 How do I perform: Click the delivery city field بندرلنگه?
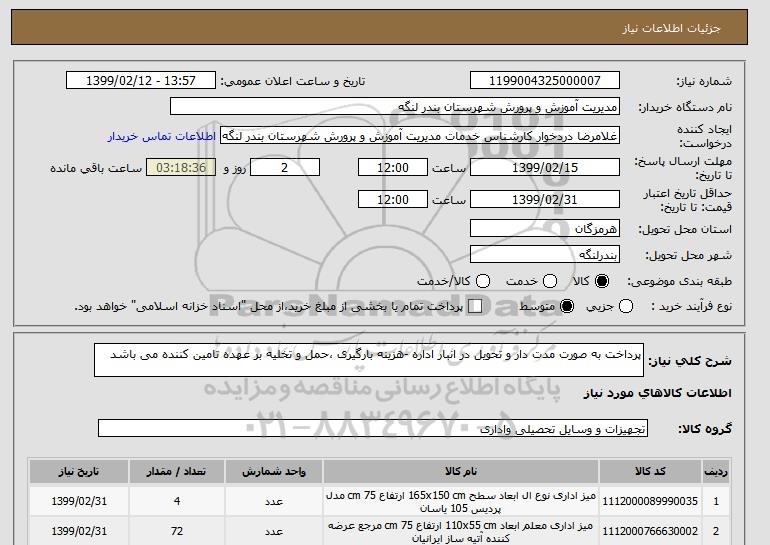click(545, 254)
